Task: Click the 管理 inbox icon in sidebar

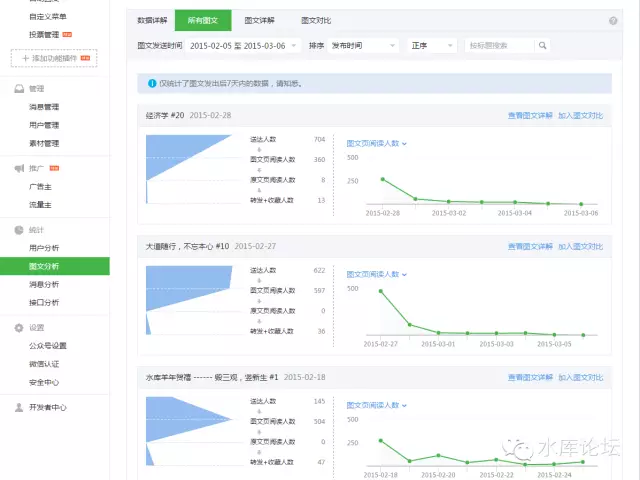Action: click(x=19, y=89)
